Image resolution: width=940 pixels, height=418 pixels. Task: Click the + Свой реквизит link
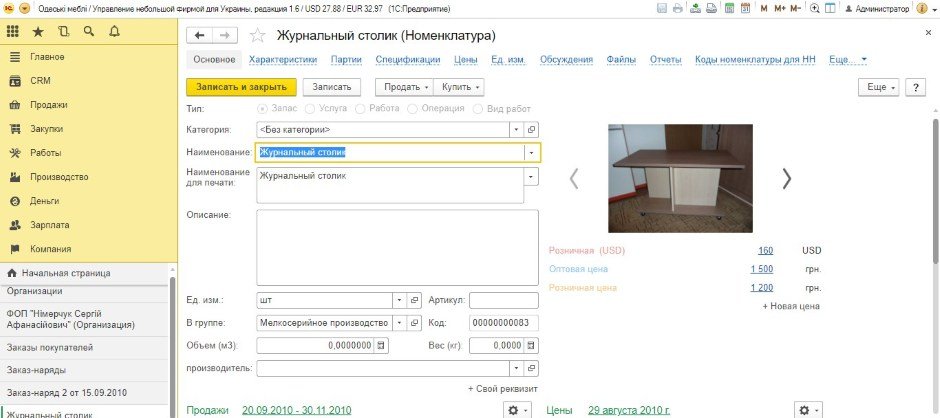point(502,389)
